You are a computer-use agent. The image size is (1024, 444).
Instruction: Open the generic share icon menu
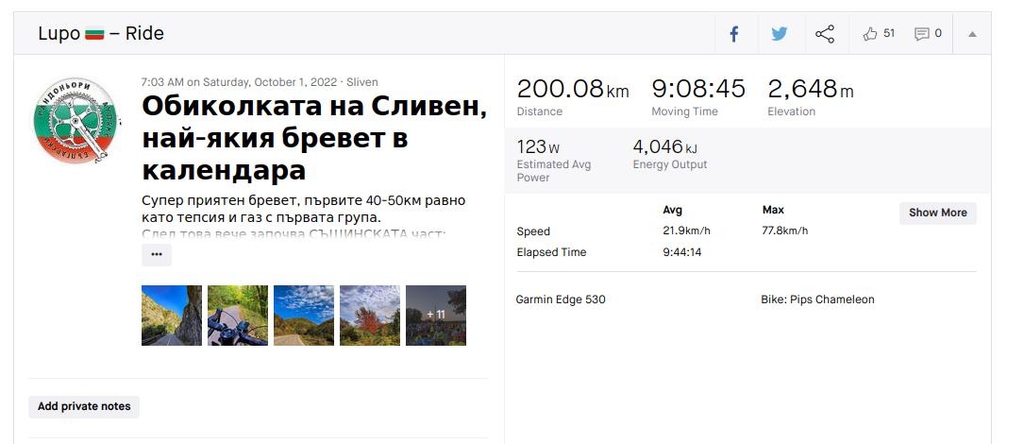(x=824, y=34)
